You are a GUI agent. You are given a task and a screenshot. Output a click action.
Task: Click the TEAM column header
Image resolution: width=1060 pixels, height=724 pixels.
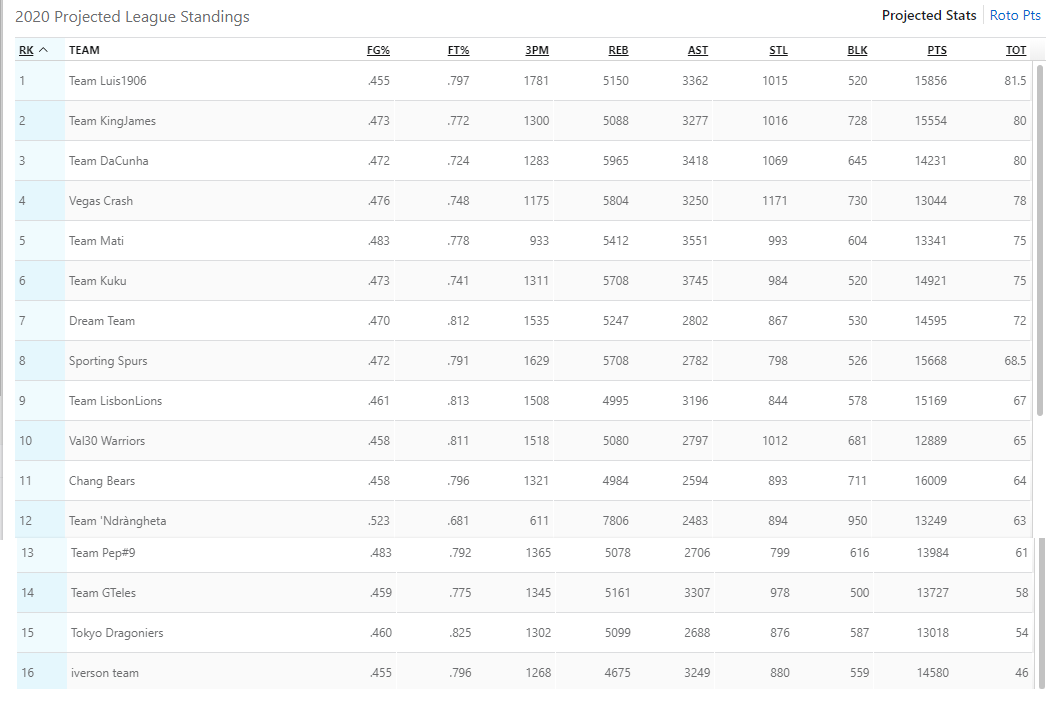[x=84, y=50]
